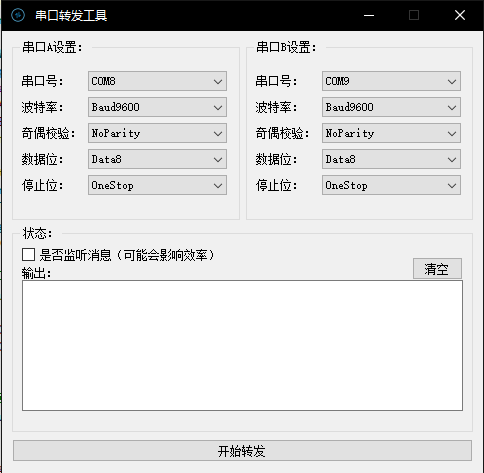
Task: Click the app icon in title bar
Action: coord(18,15)
